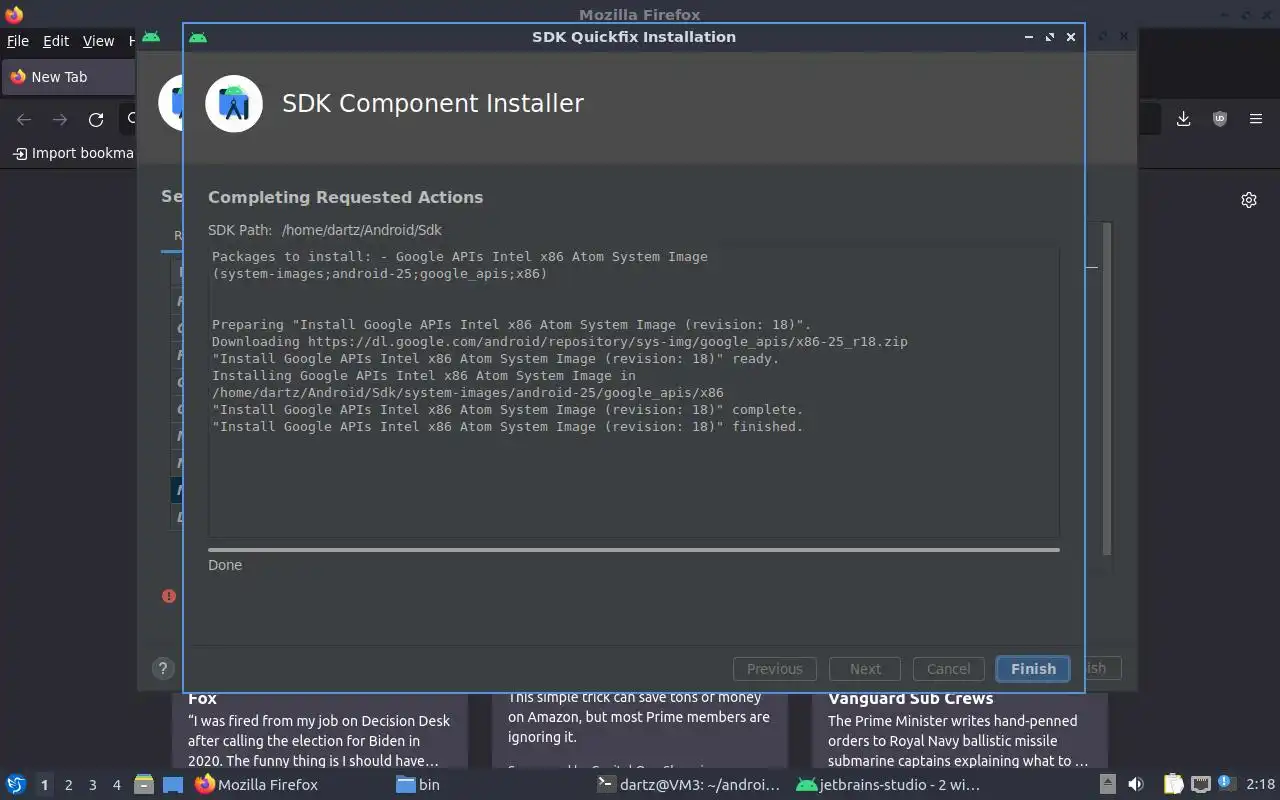Open the volume control tray icon
1280x800 pixels.
point(1136,785)
